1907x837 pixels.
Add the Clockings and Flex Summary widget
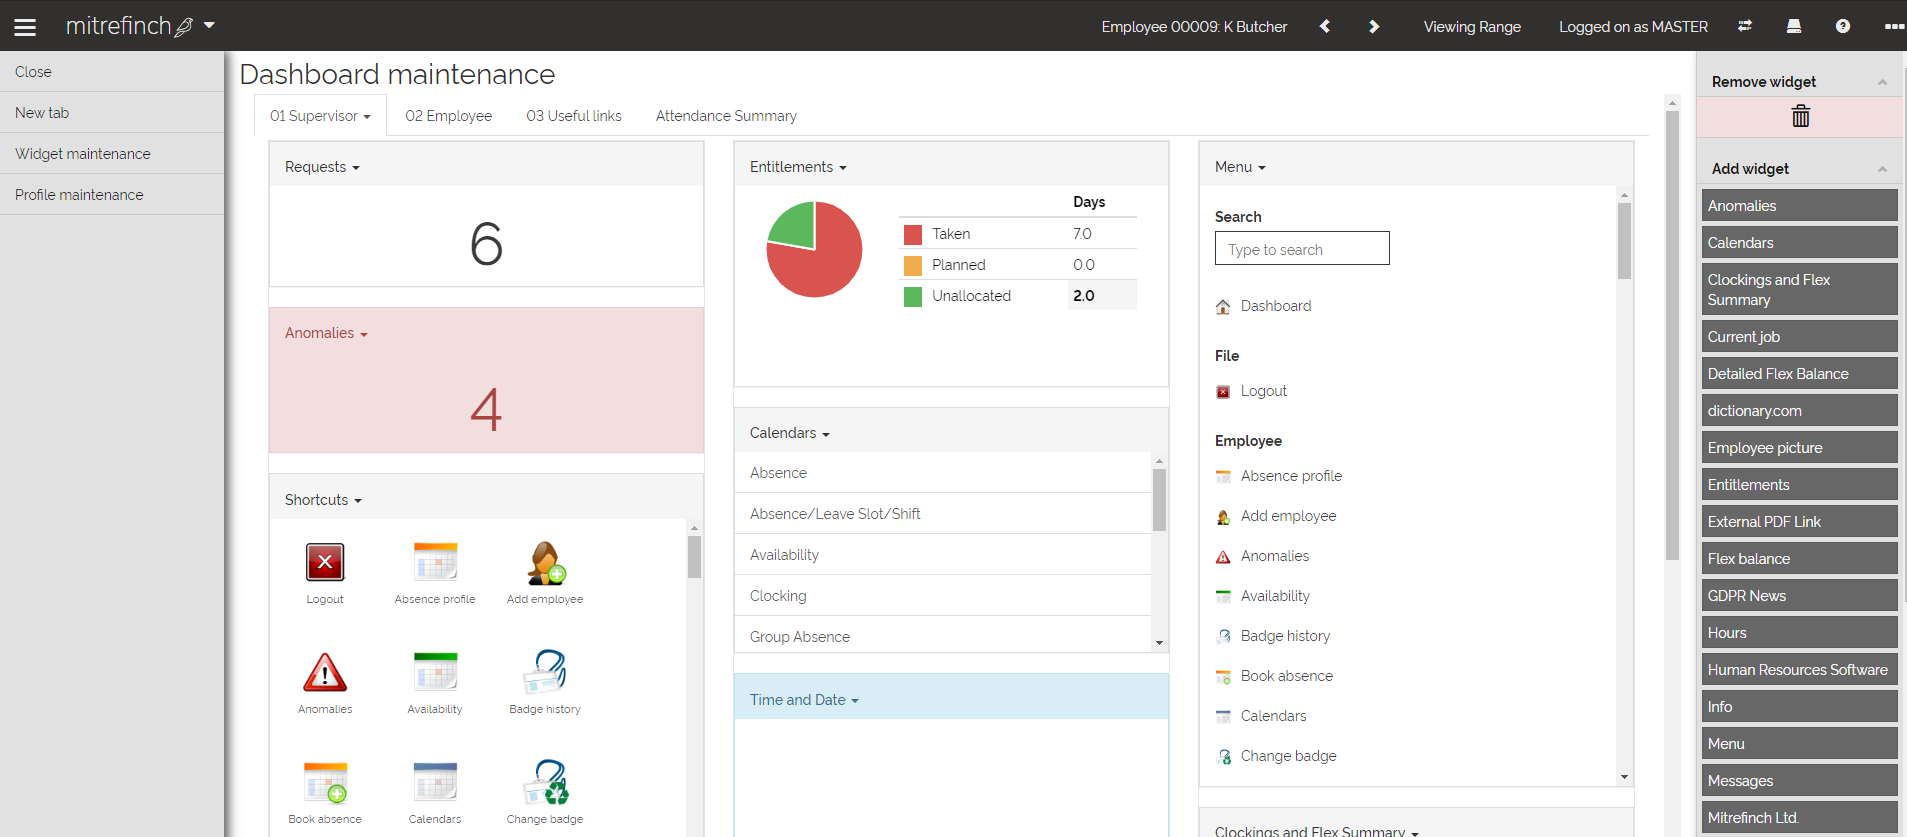1799,290
